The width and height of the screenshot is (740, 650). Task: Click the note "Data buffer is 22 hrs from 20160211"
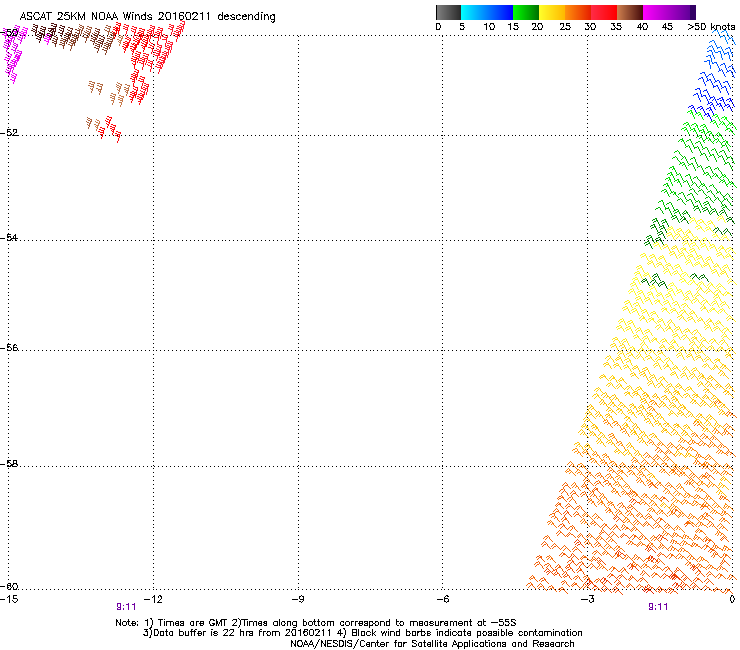240,633
